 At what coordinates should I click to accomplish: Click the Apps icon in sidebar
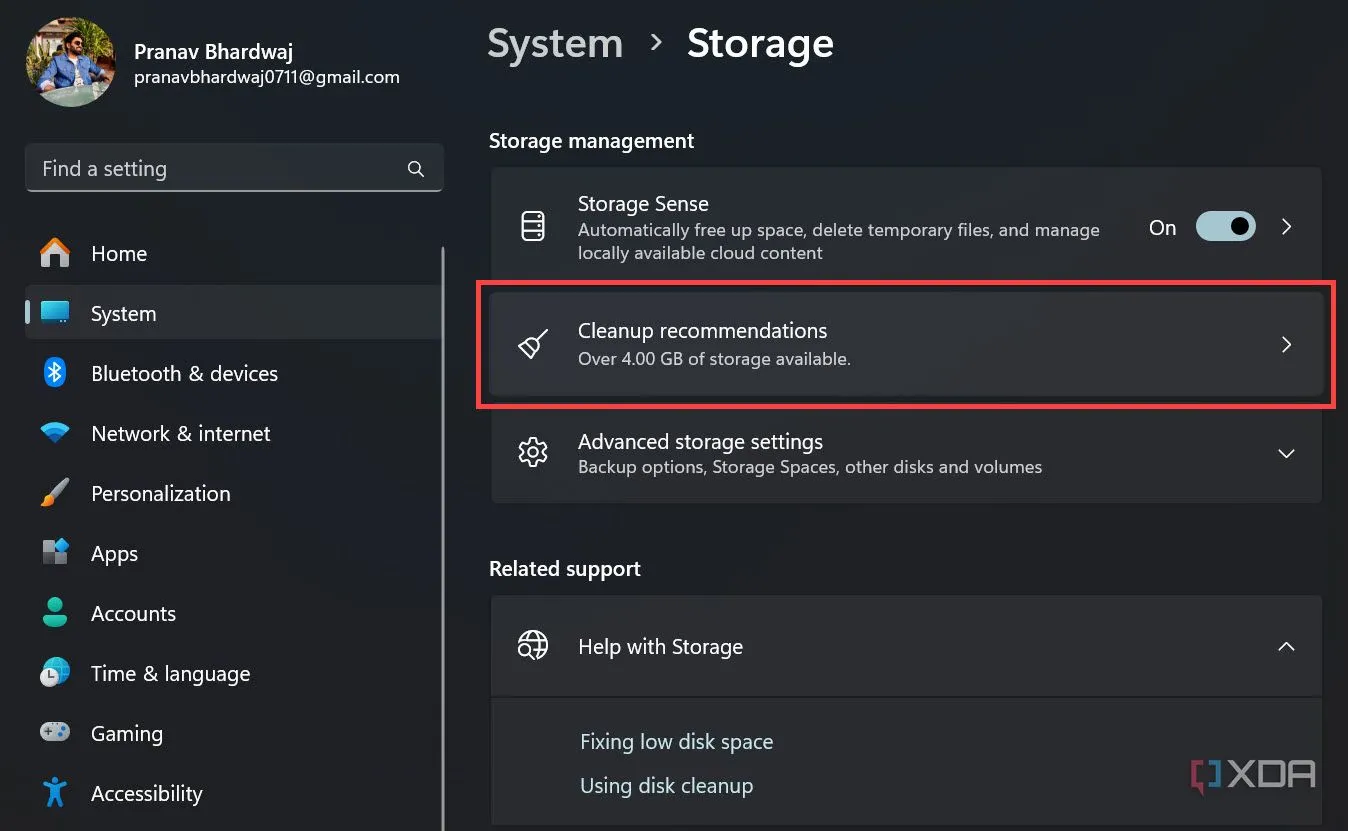pos(55,553)
